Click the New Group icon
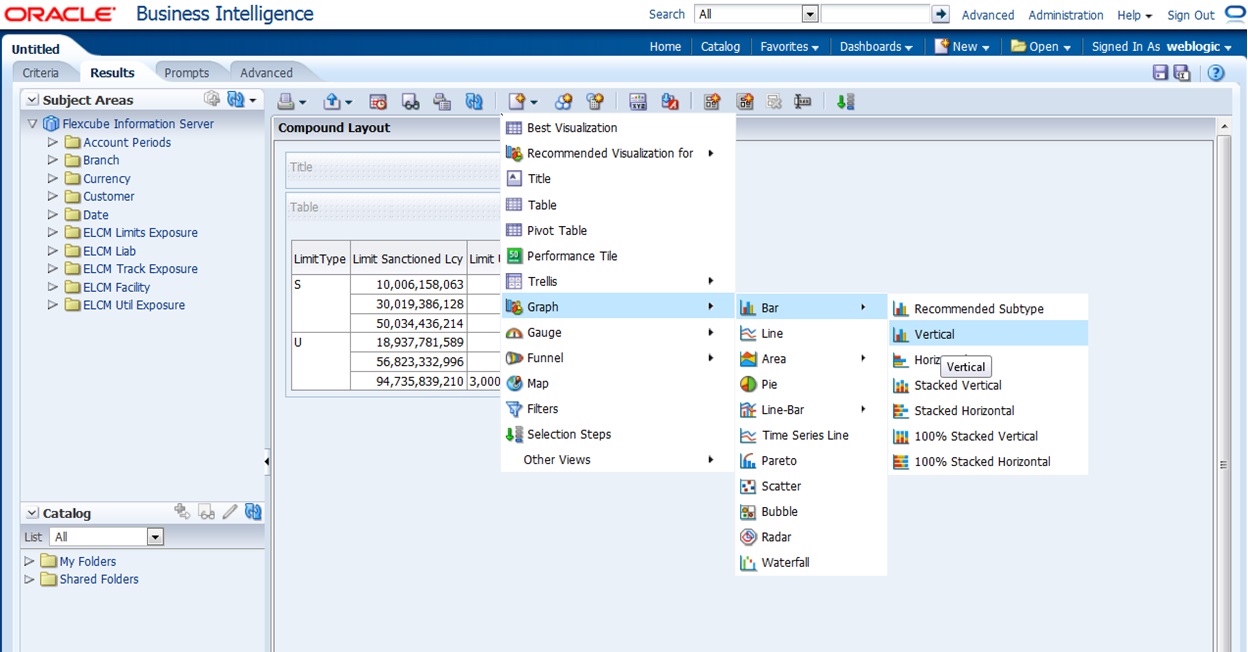 pos(564,101)
